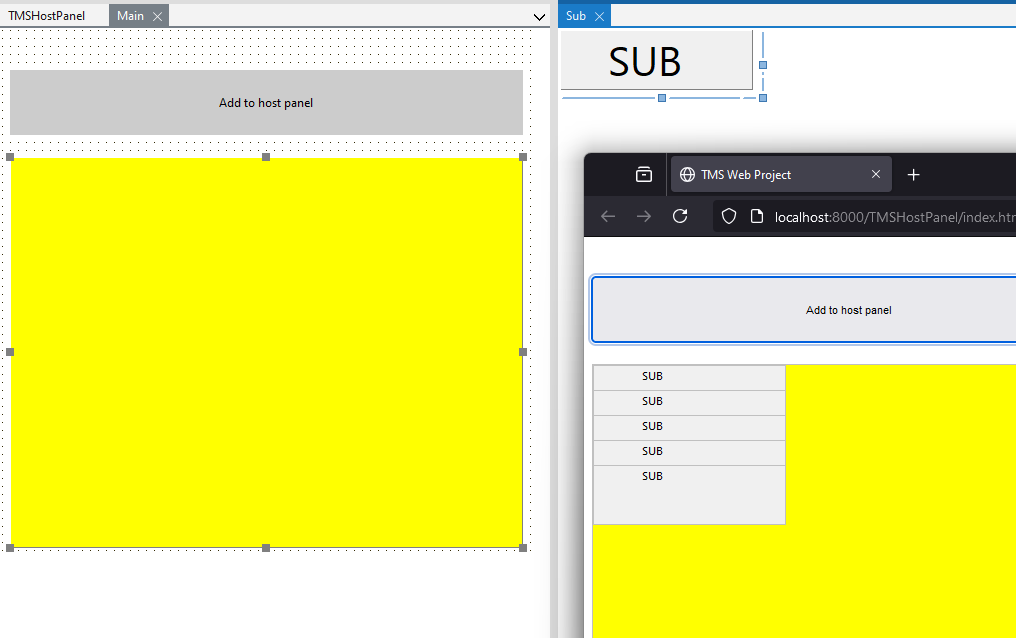Close the TMS Web Project browser tab
1016x638 pixels.
[876, 174]
